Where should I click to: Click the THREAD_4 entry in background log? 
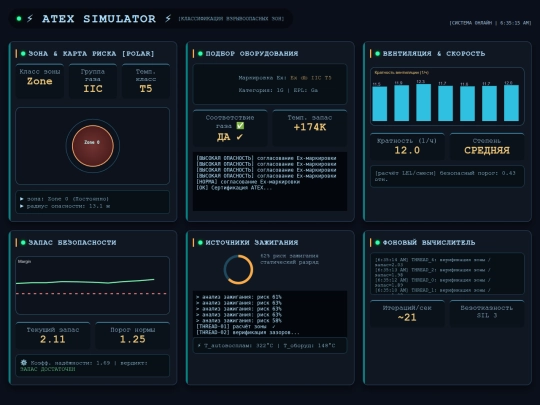point(433,262)
